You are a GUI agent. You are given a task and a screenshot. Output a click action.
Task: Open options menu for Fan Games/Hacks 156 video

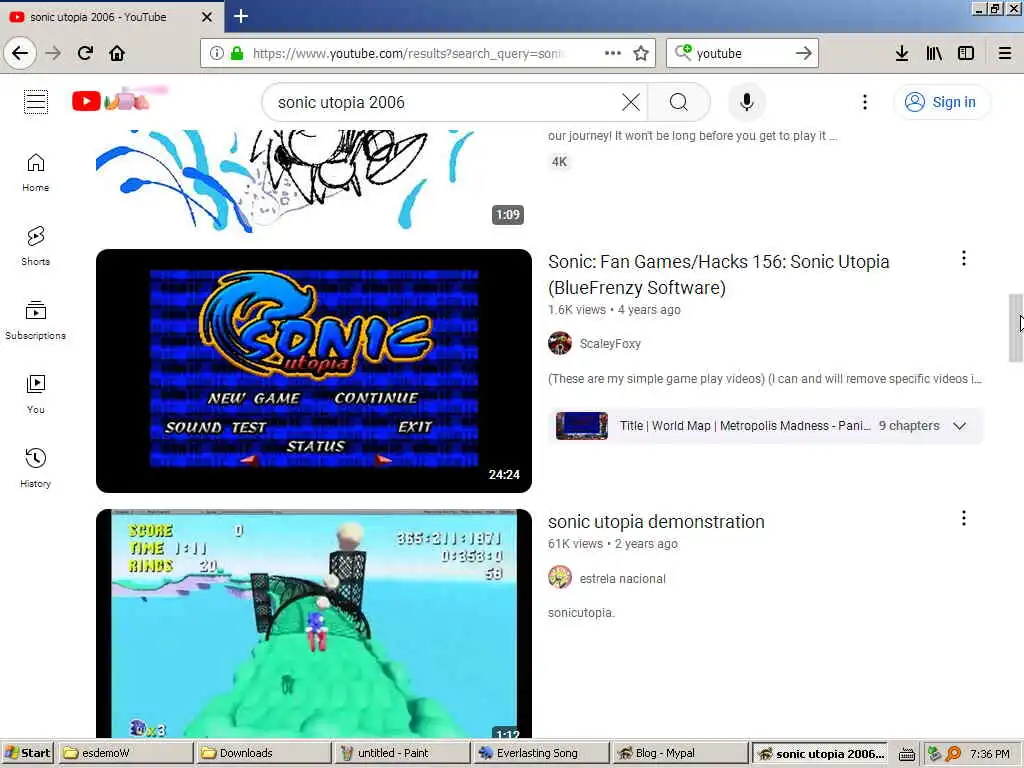click(963, 259)
